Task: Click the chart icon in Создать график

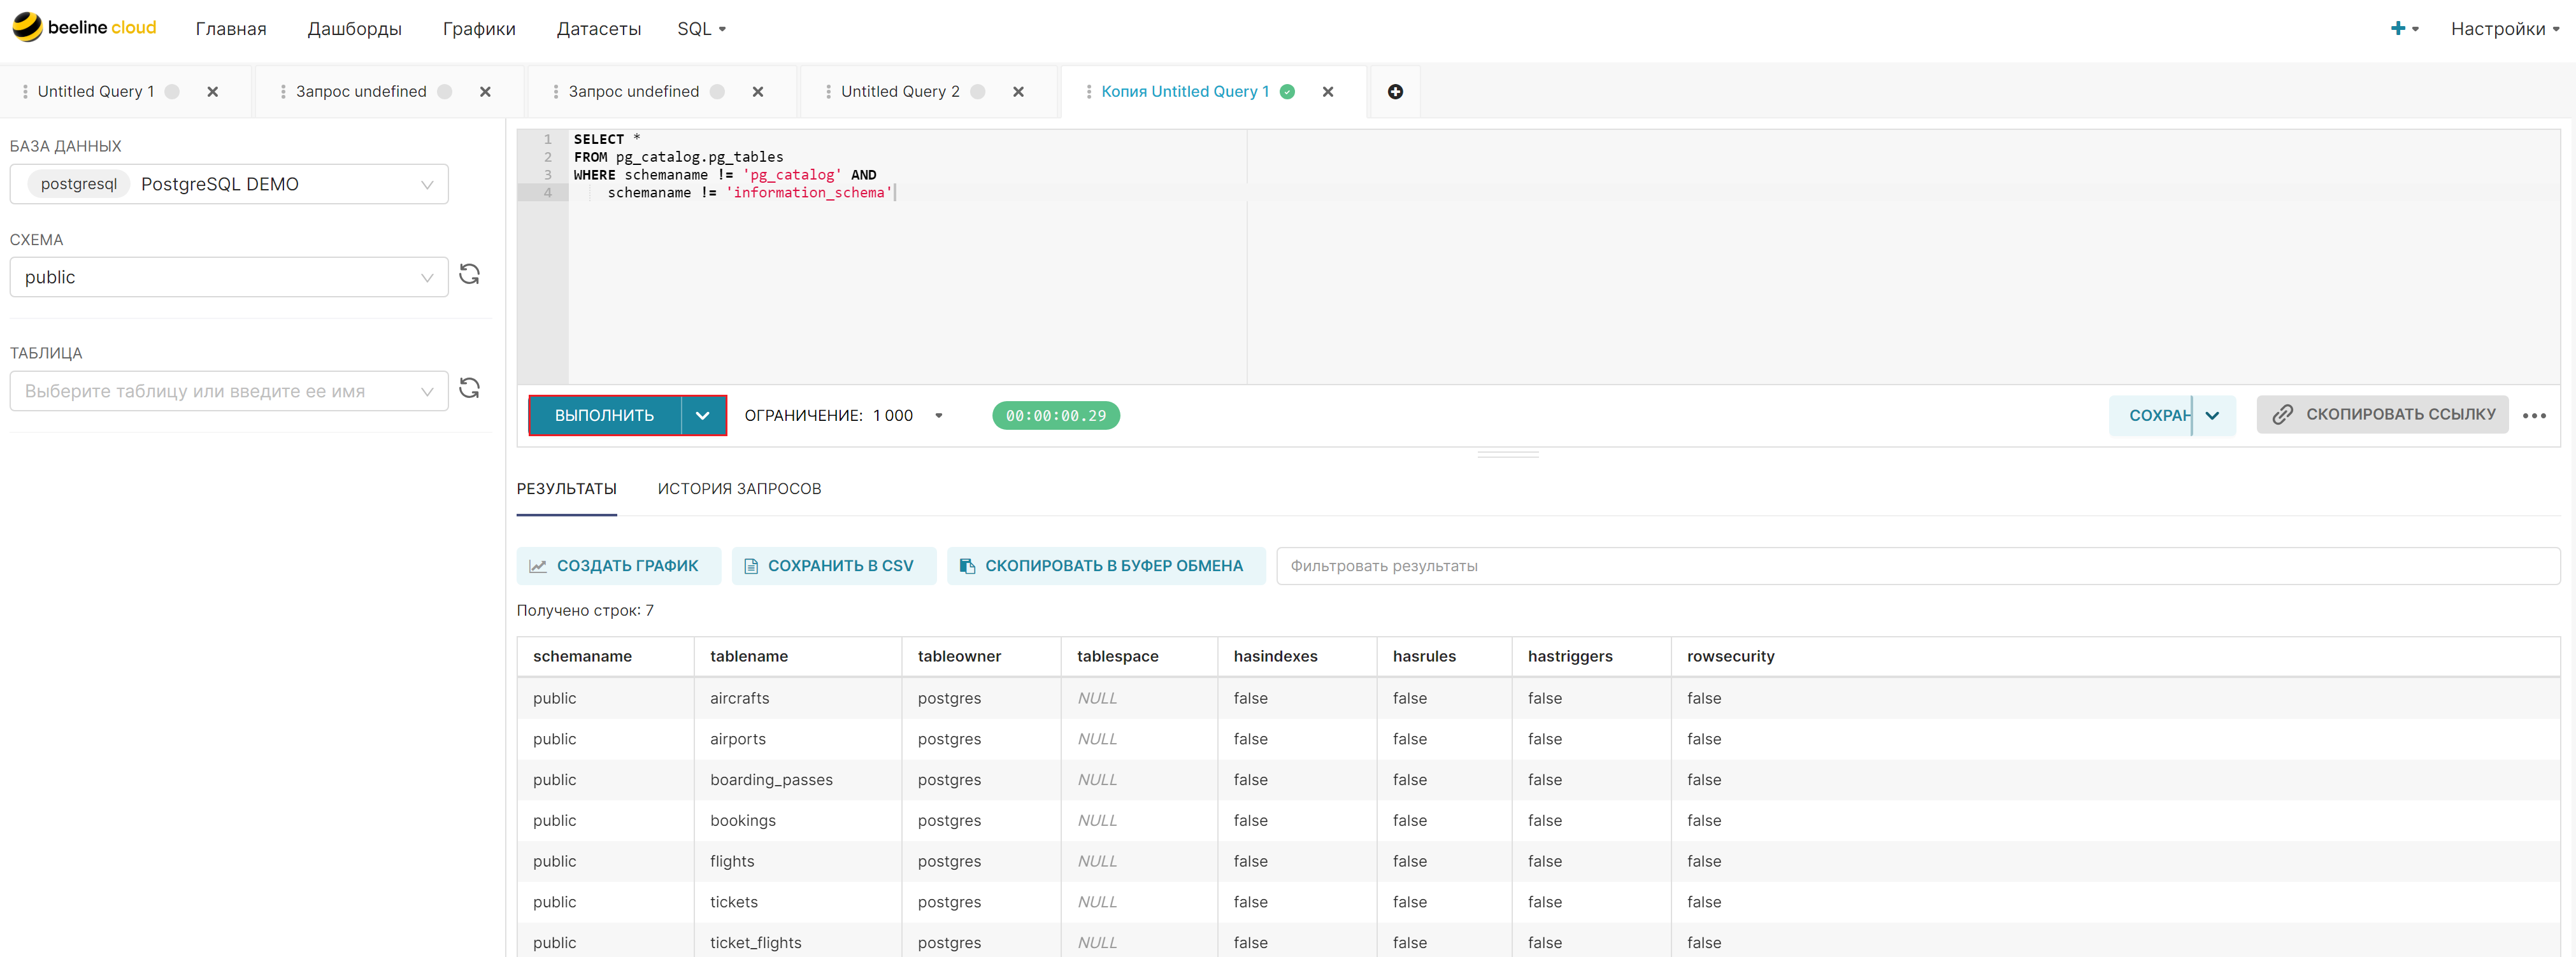Action: 538,566
